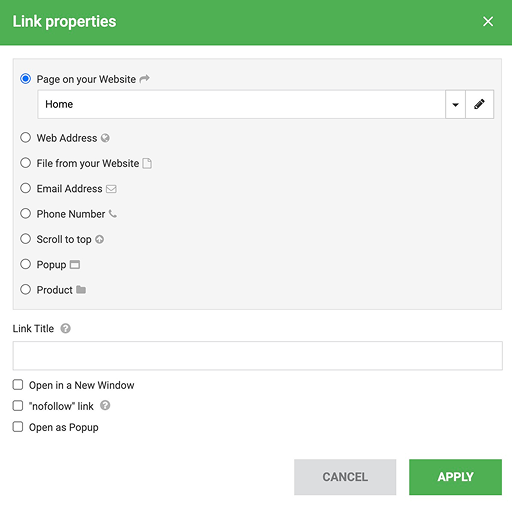Click the nofollow link help icon

click(105, 405)
